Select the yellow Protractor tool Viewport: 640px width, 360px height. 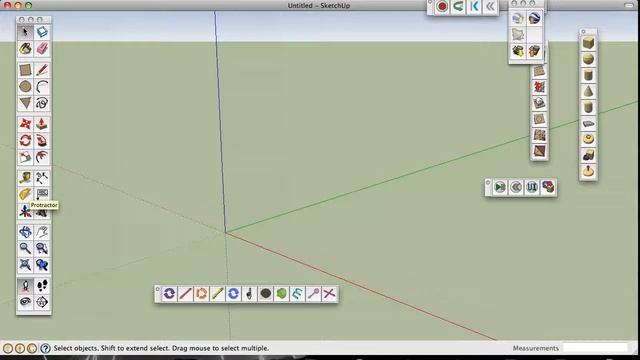[25, 194]
